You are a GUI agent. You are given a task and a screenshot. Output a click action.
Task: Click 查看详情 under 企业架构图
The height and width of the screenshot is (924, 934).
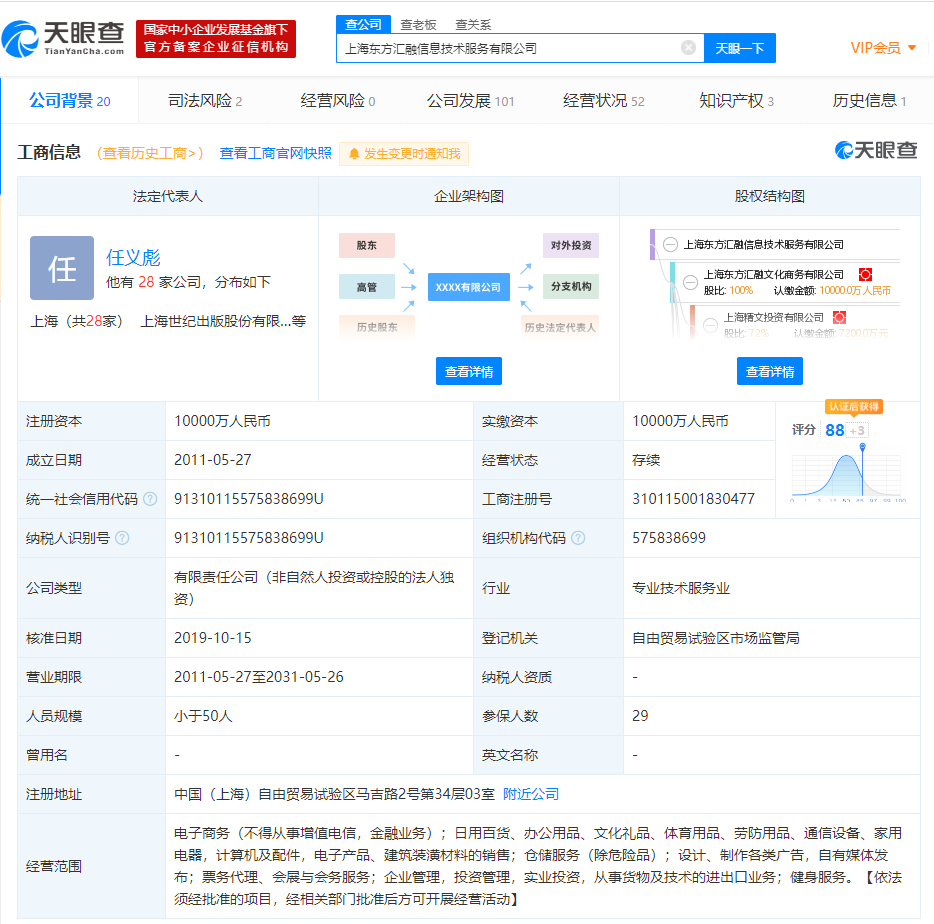[469, 371]
